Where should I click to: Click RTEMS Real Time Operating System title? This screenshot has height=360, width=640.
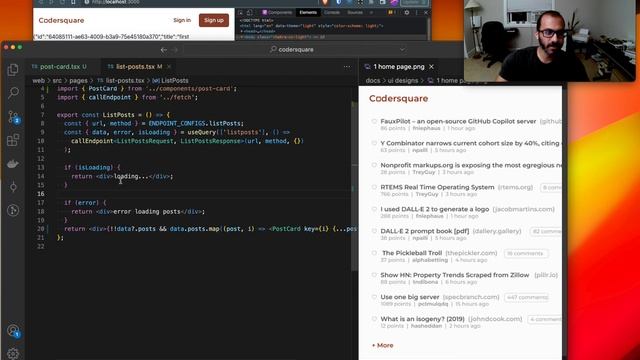coord(437,187)
